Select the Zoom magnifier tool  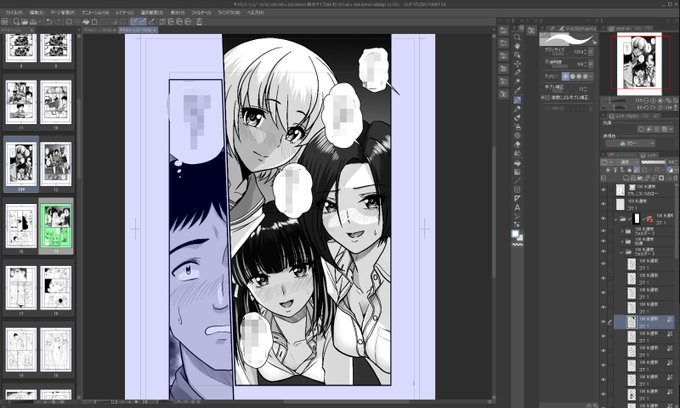coord(517,37)
